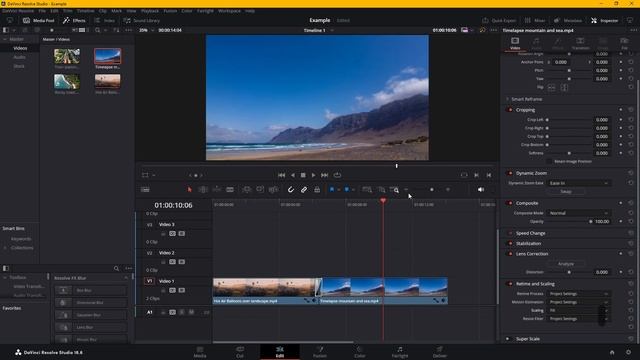Toggle the Stabilization enable switch
The image size is (640, 360).
(509, 244)
